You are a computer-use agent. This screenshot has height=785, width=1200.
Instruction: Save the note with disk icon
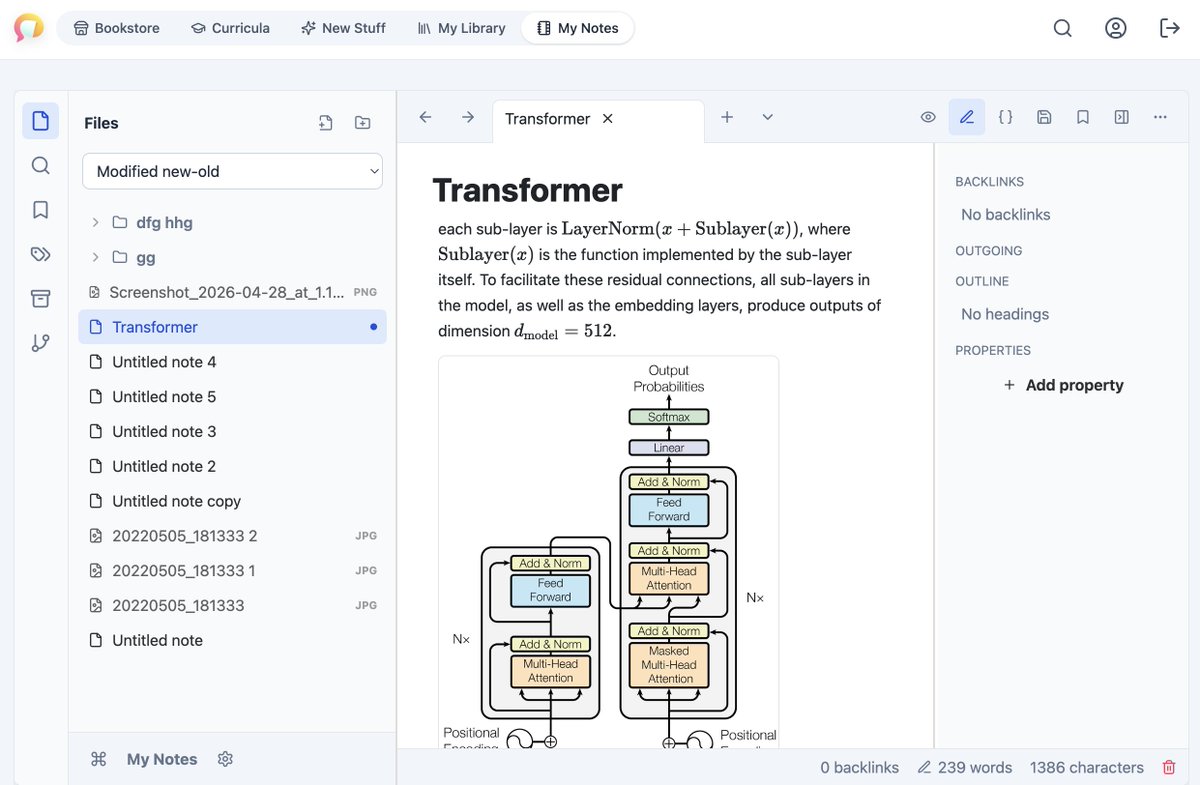point(1044,117)
